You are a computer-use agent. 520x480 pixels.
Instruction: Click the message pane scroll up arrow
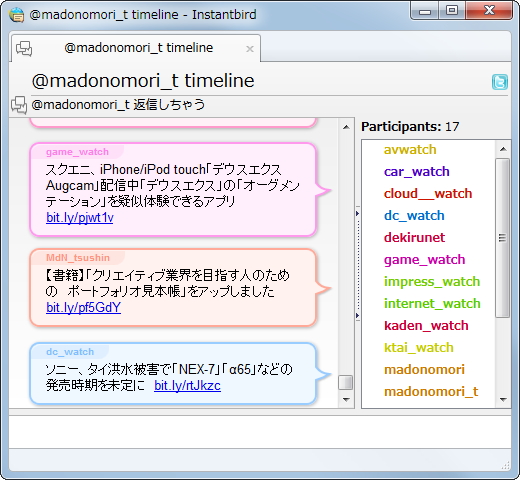(346, 127)
